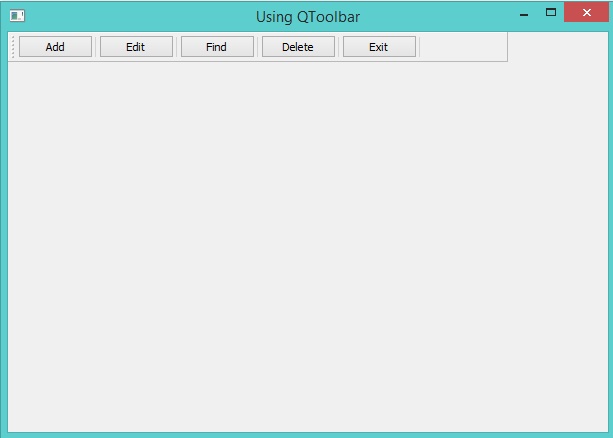
Task: Hit the Exit button in the toolbar
Action: [x=379, y=47]
